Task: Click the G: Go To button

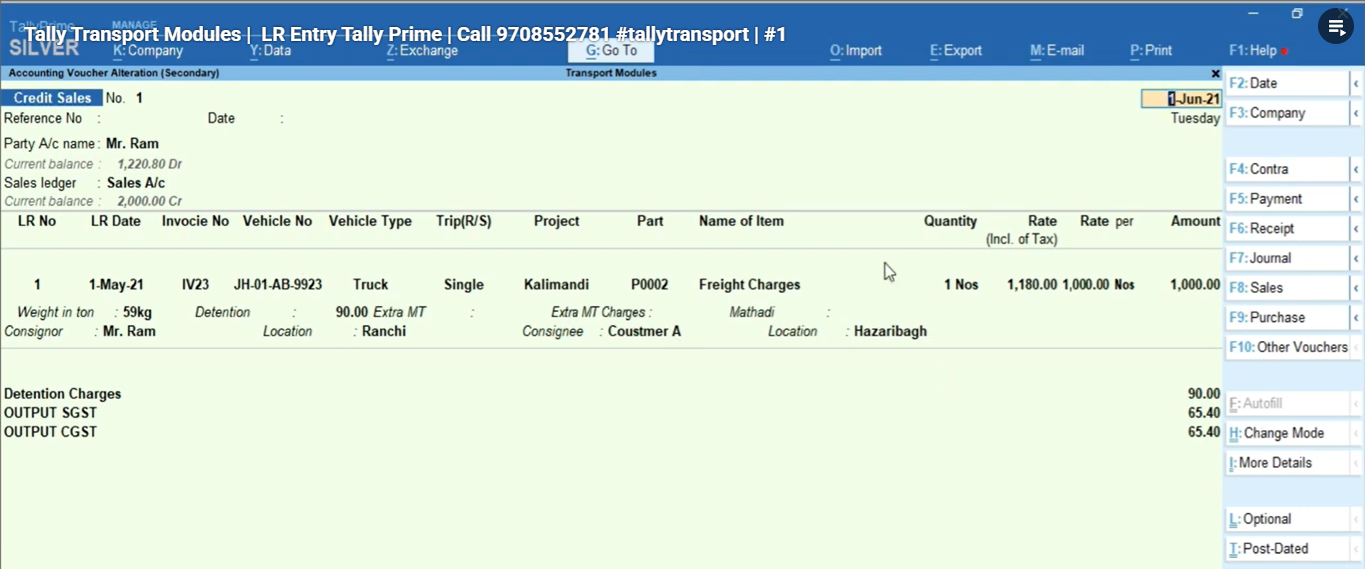Action: tap(611, 50)
